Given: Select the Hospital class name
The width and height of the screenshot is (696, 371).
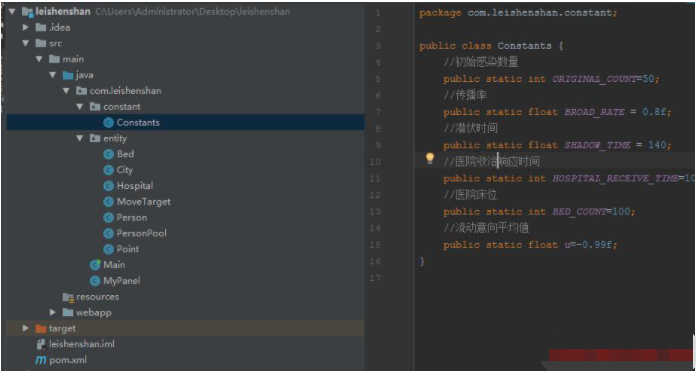Looking at the screenshot, I should coord(135,186).
